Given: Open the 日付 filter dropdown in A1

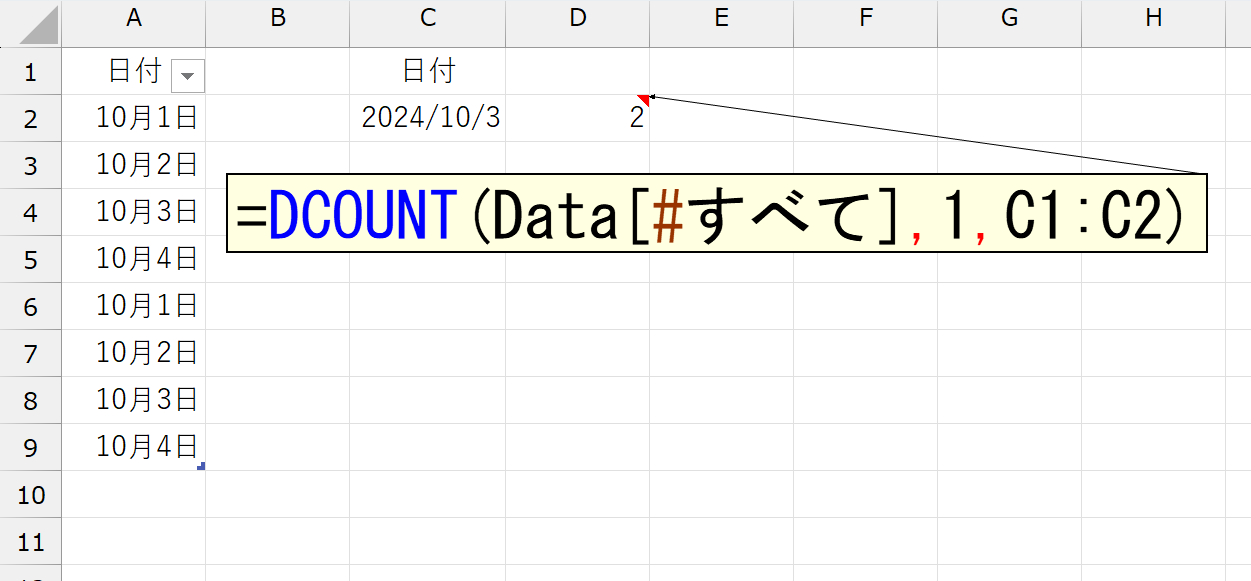Looking at the screenshot, I should coord(188,75).
